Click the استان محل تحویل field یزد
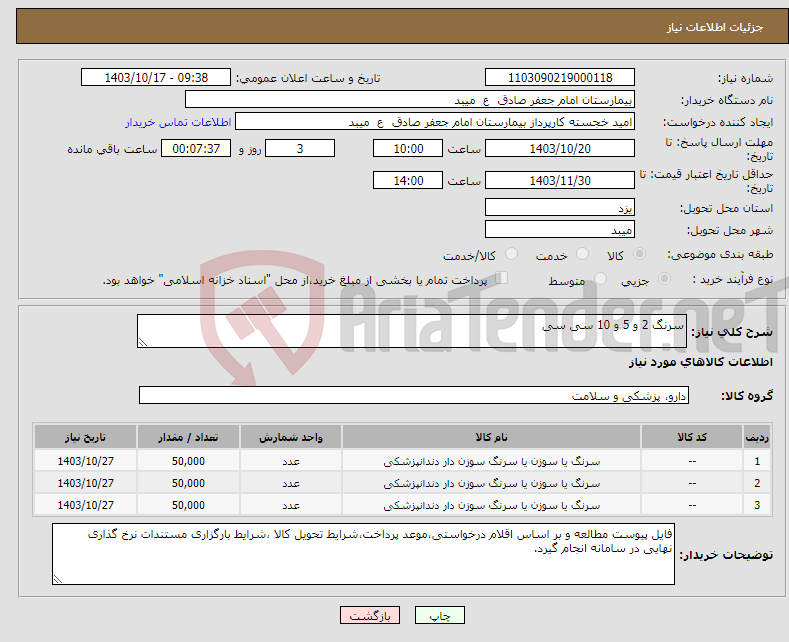 click(x=560, y=207)
